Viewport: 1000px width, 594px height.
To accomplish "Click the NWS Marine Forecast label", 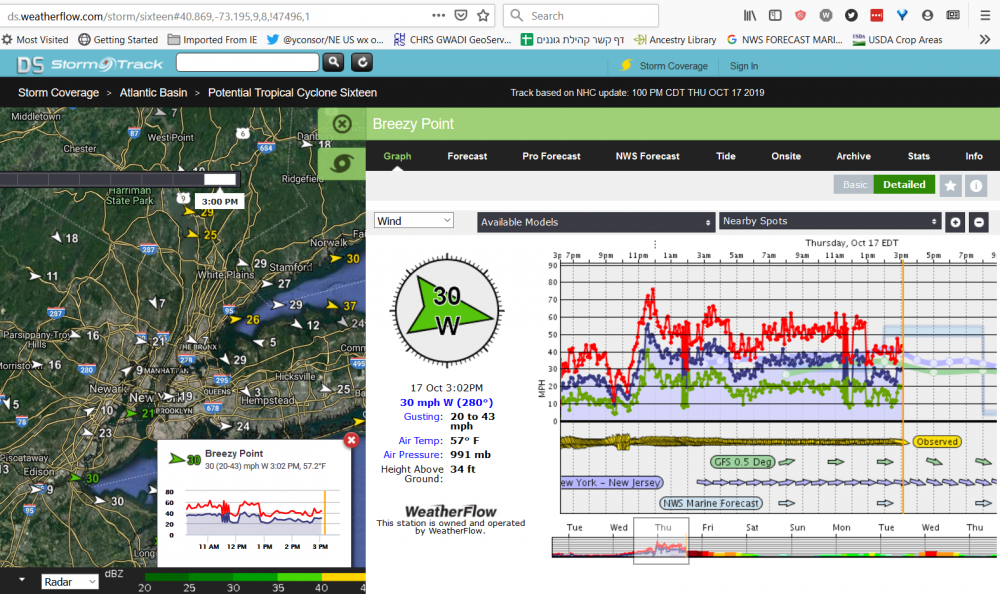I will click(x=710, y=503).
